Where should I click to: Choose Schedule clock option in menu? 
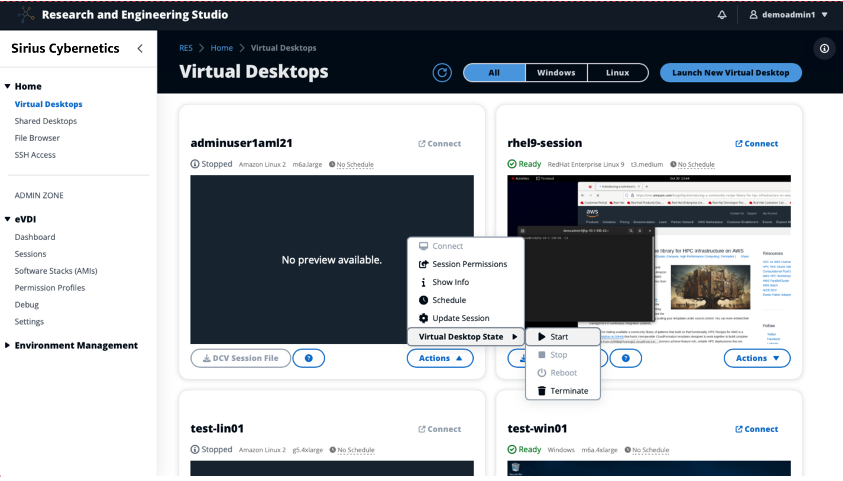[x=448, y=300]
